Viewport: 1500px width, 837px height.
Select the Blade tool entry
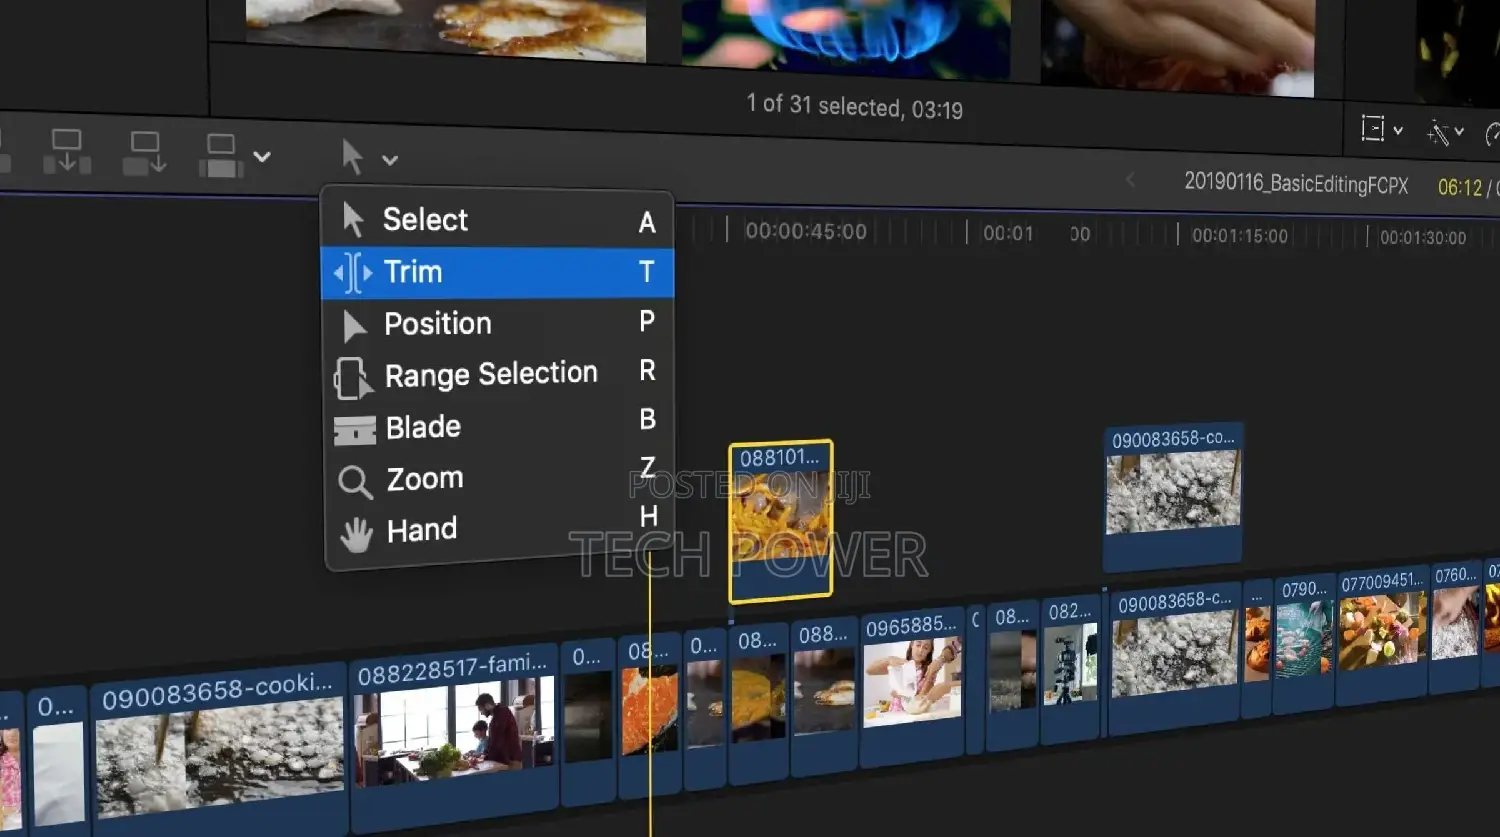(498, 426)
